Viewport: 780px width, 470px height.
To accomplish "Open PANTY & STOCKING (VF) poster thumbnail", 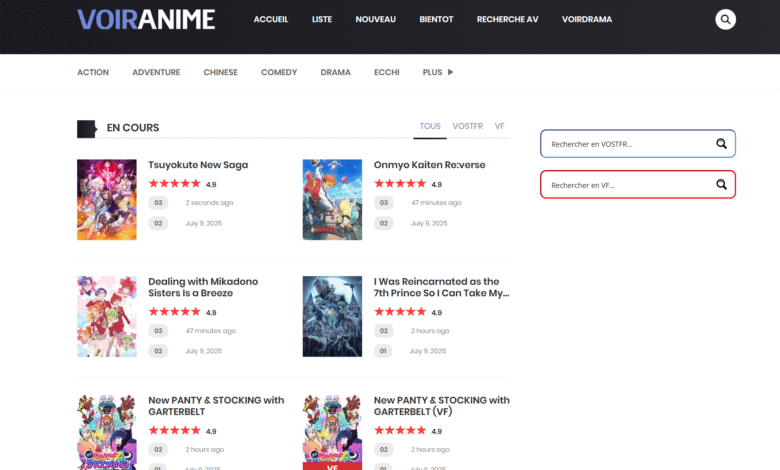I will point(332,432).
